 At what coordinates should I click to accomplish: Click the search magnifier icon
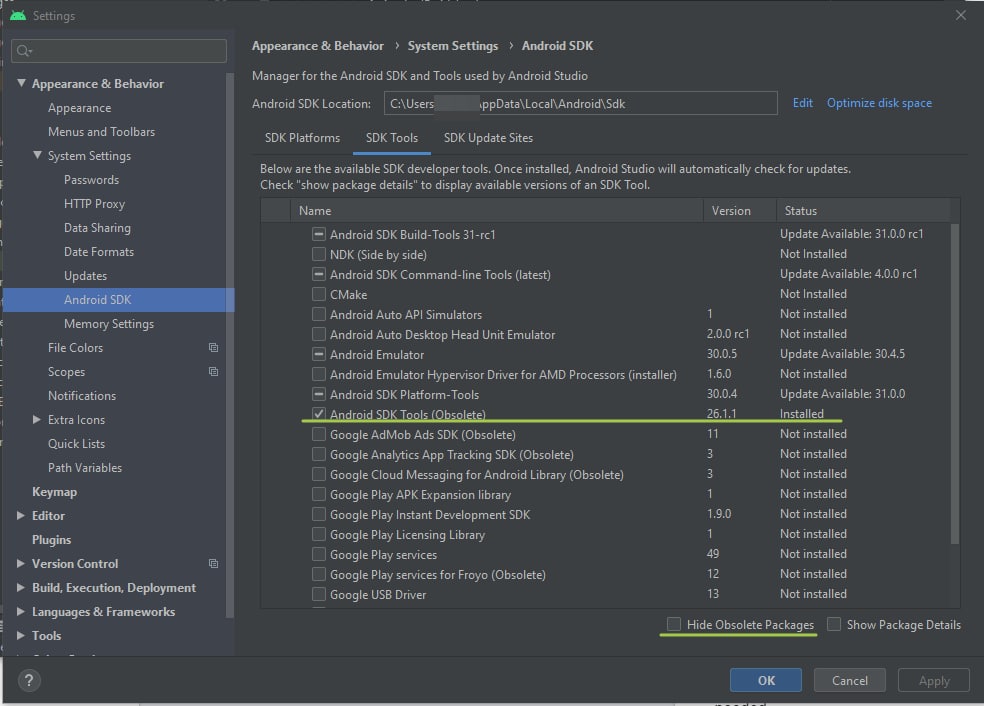point(24,51)
